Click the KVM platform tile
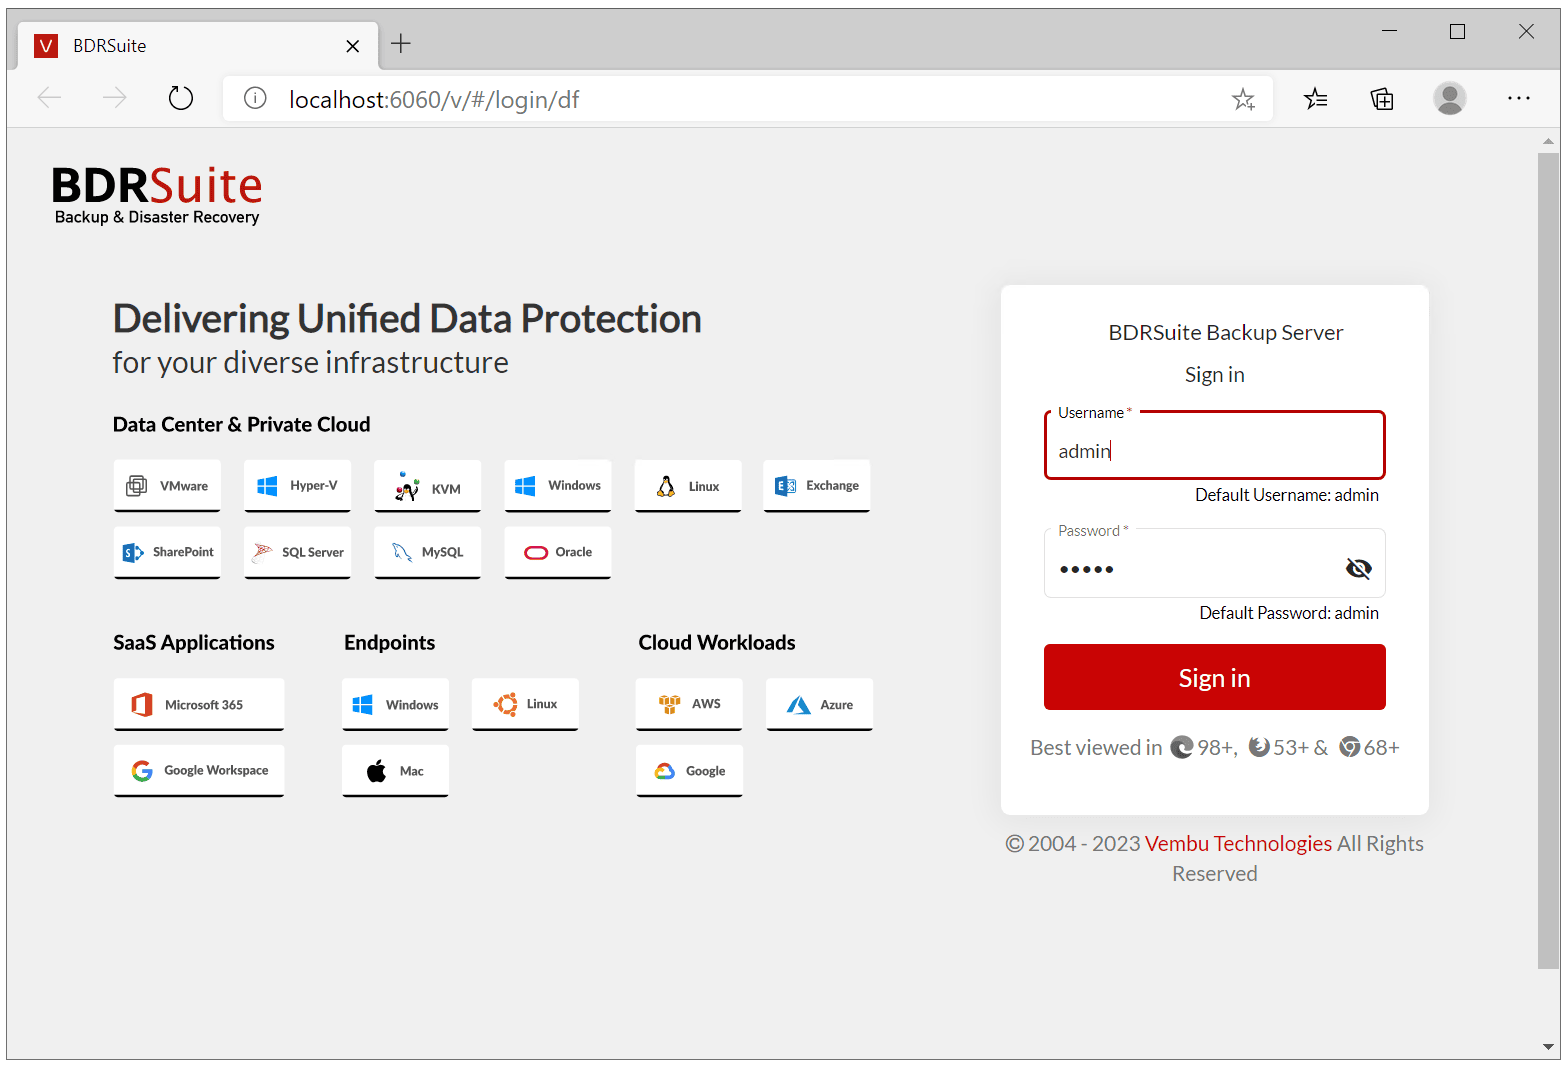 [428, 486]
